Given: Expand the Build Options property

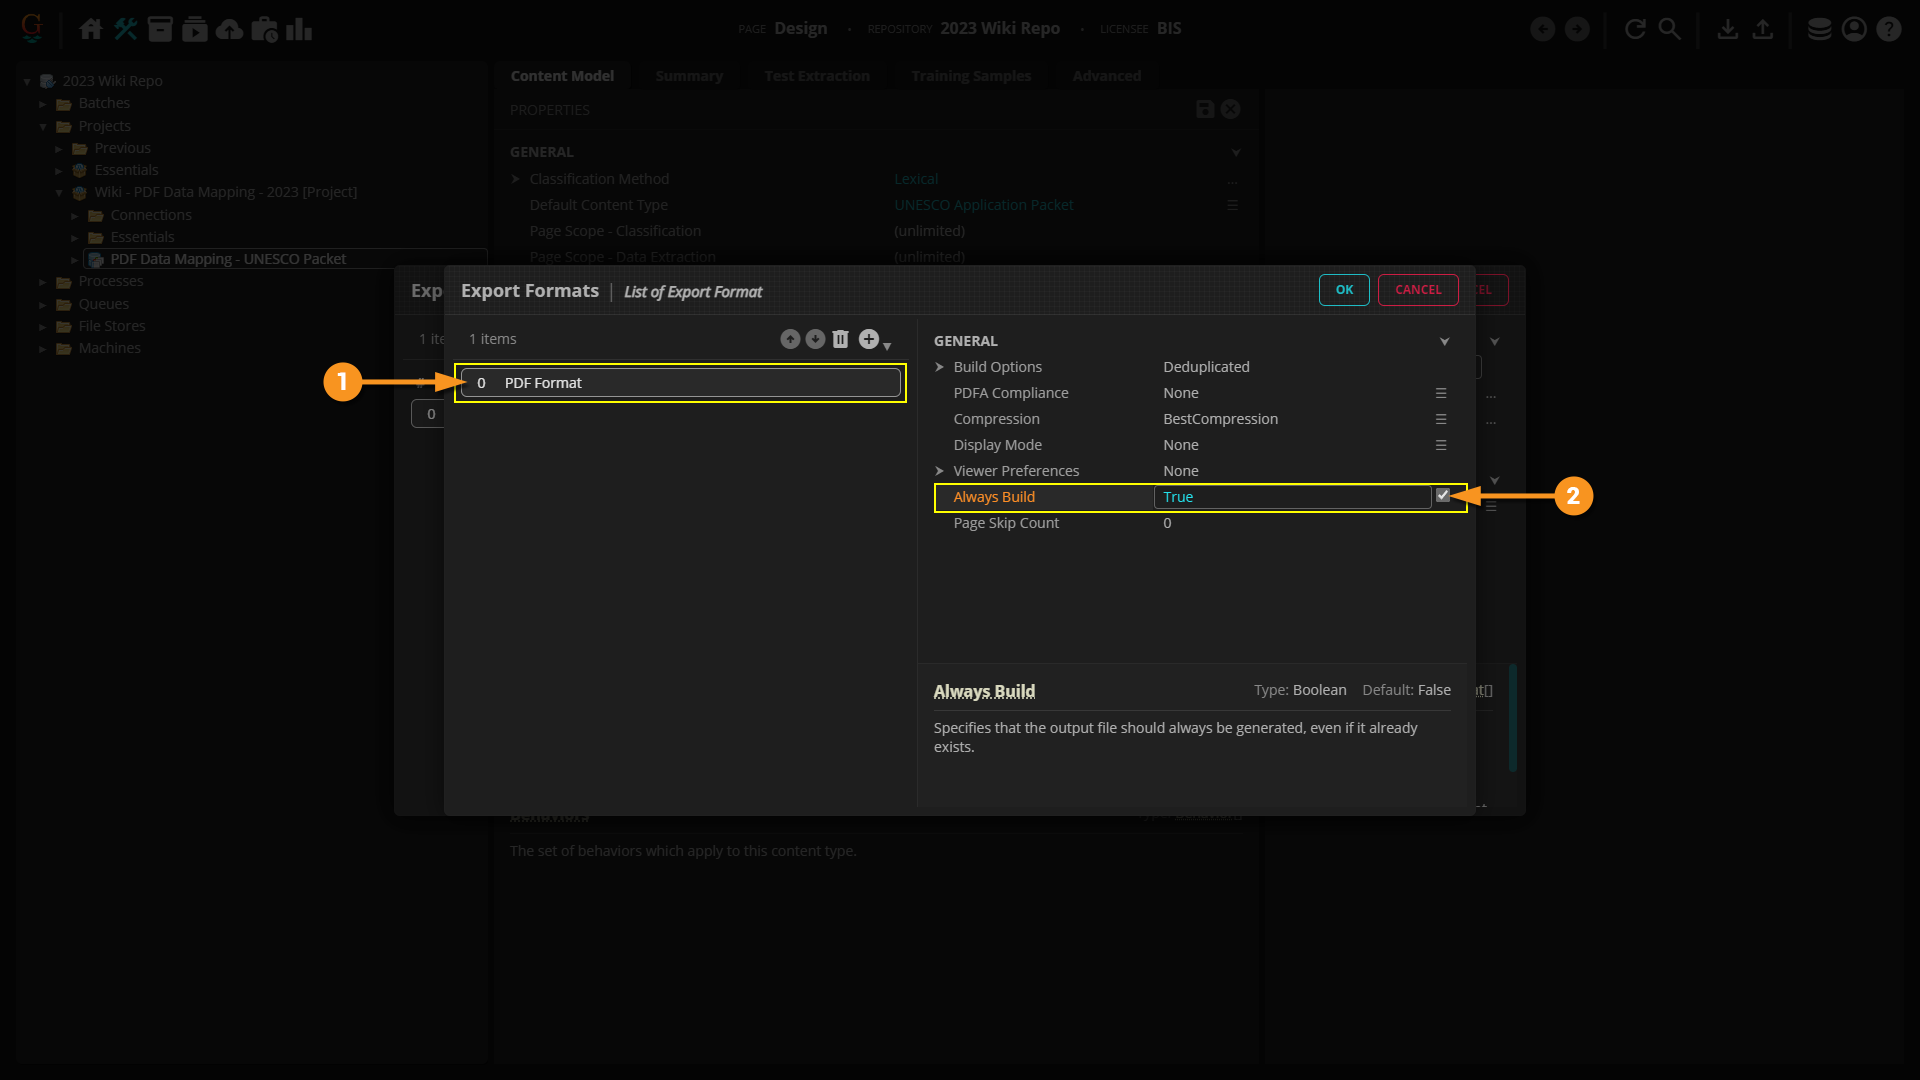Looking at the screenshot, I should point(940,367).
